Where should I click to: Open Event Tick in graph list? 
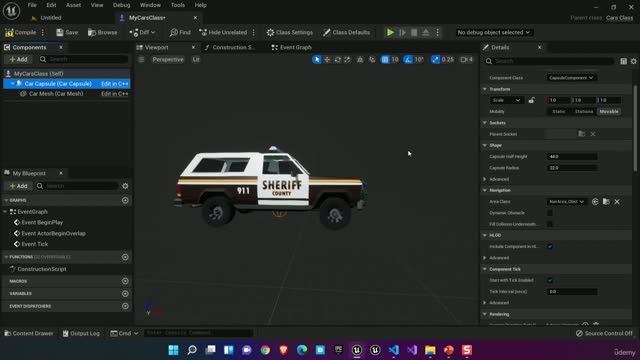click(35, 244)
